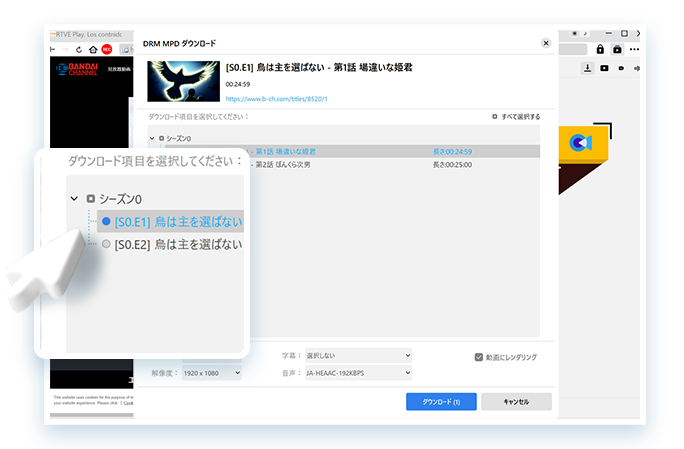Click the episode title heading in the dialog
The height and width of the screenshot is (449, 684).
pyautogui.click(x=319, y=68)
